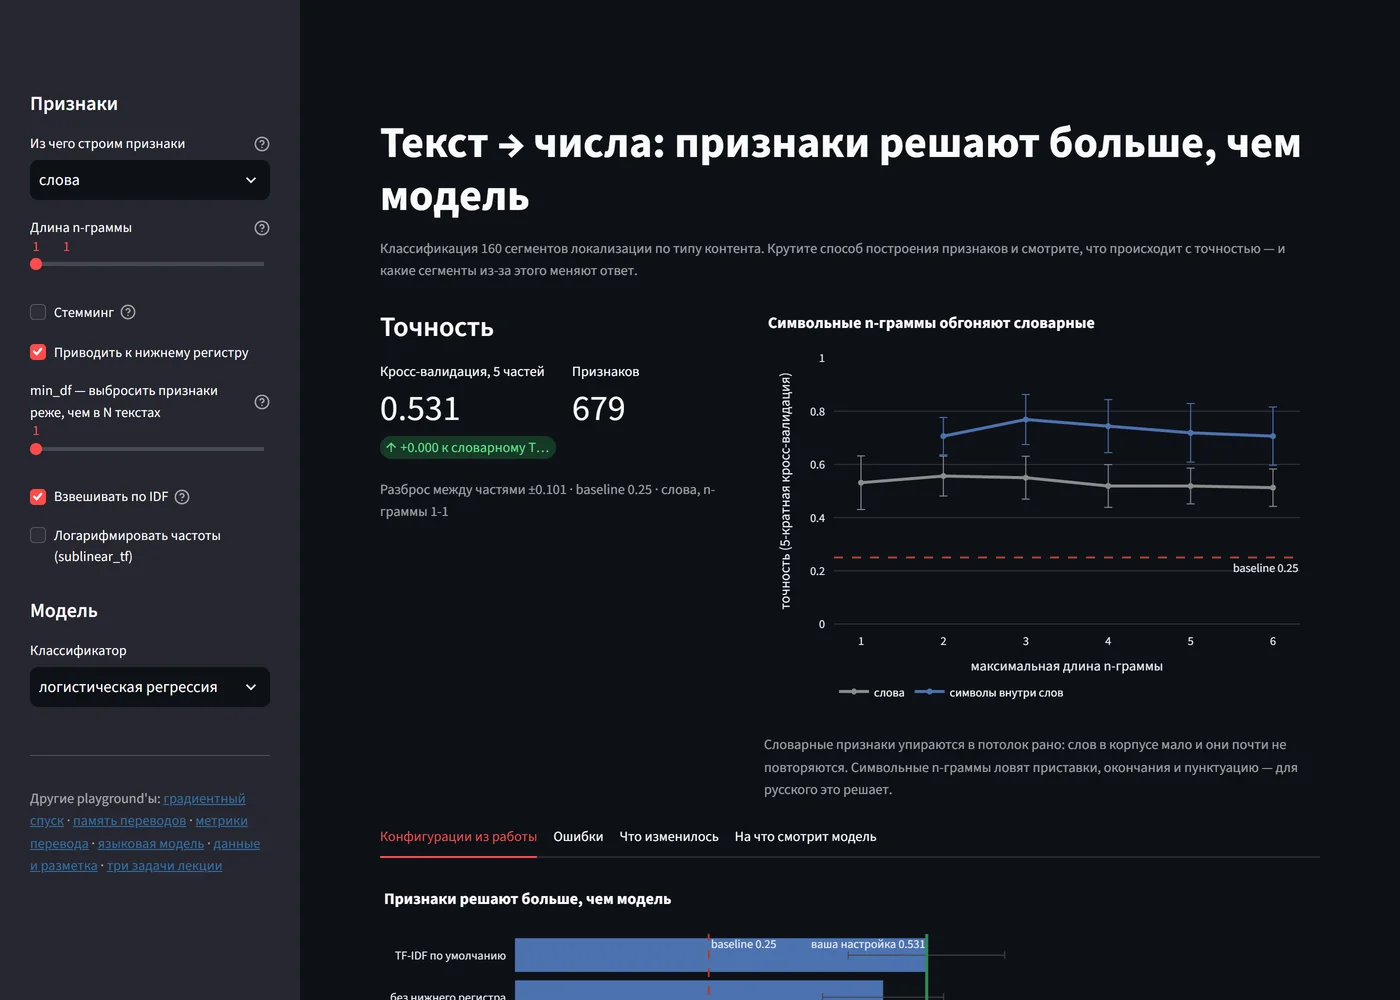The height and width of the screenshot is (1000, 1400).
Task: Disable 'Взвешивать по IDF' checkbox
Action: (x=38, y=496)
